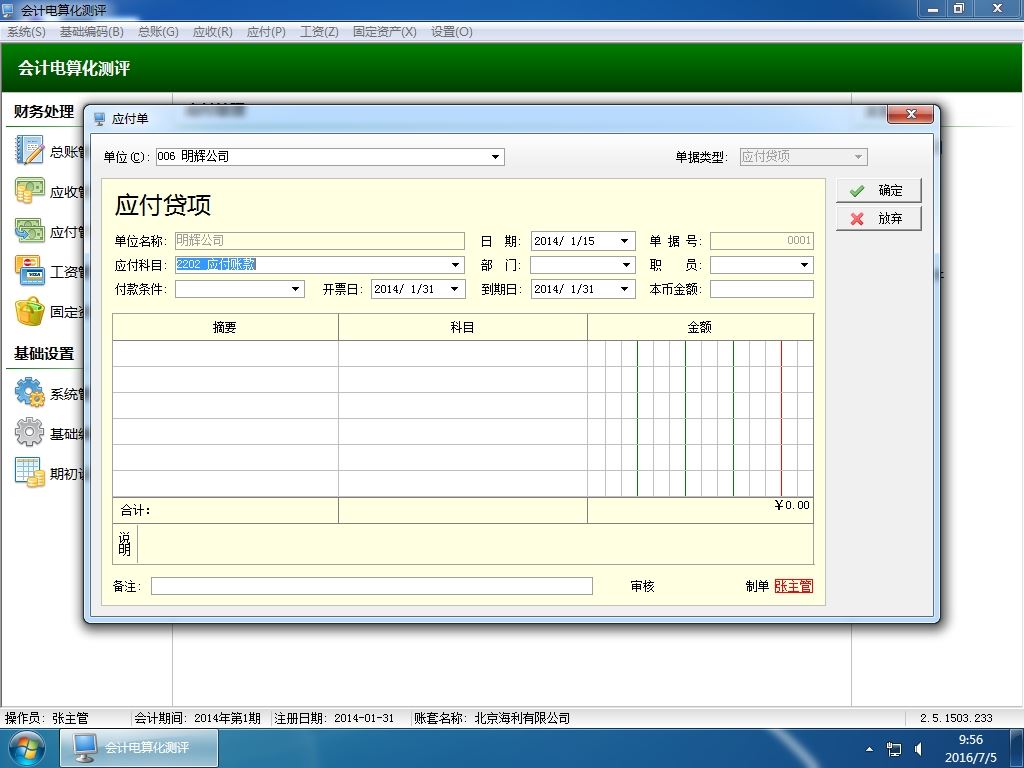Confirm with the 确定 button
1024x768 pixels.
pyautogui.click(x=878, y=191)
